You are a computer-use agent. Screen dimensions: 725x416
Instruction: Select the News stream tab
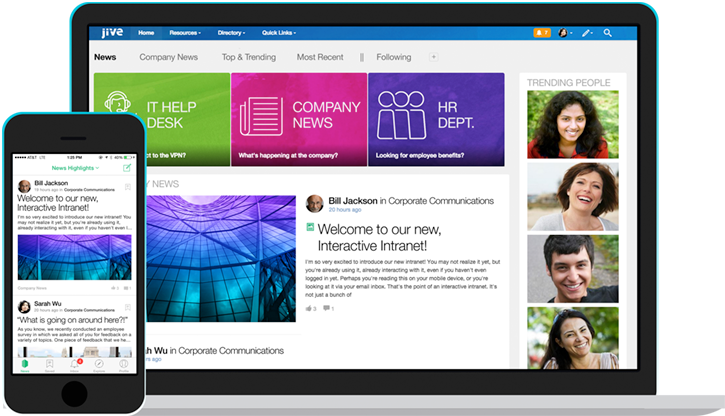105,57
